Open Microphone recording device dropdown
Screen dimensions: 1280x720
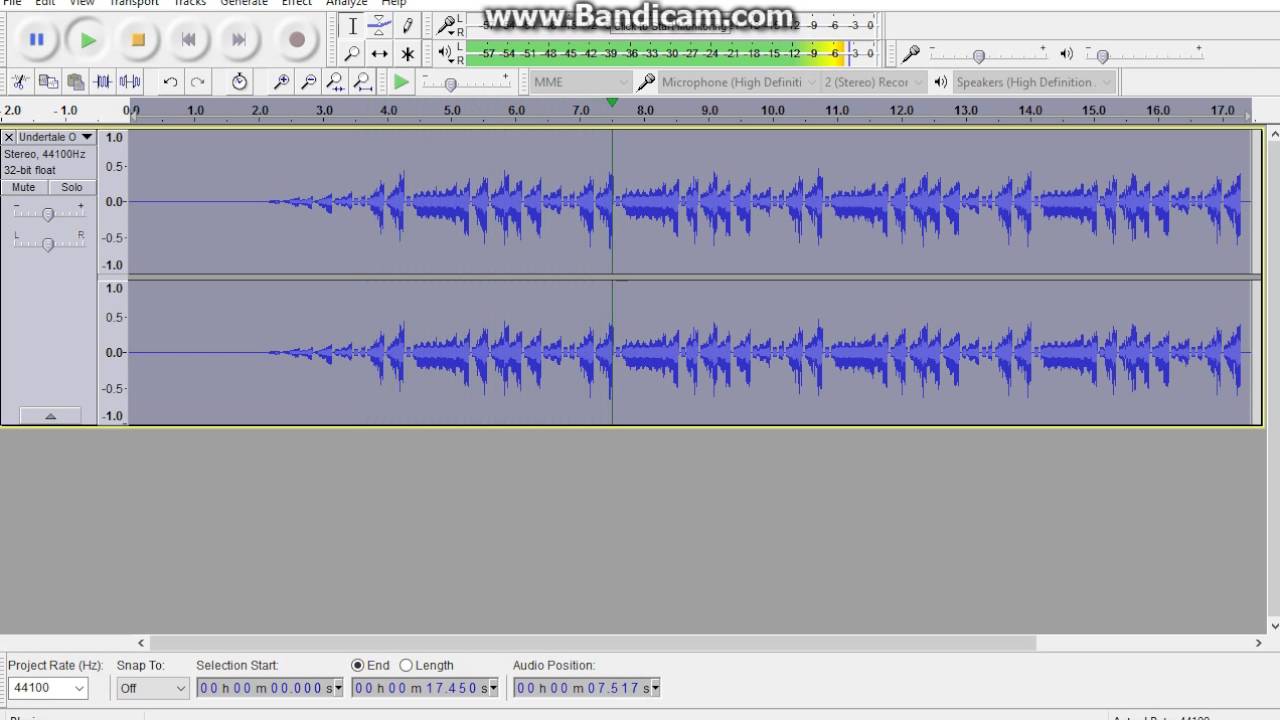pos(738,82)
